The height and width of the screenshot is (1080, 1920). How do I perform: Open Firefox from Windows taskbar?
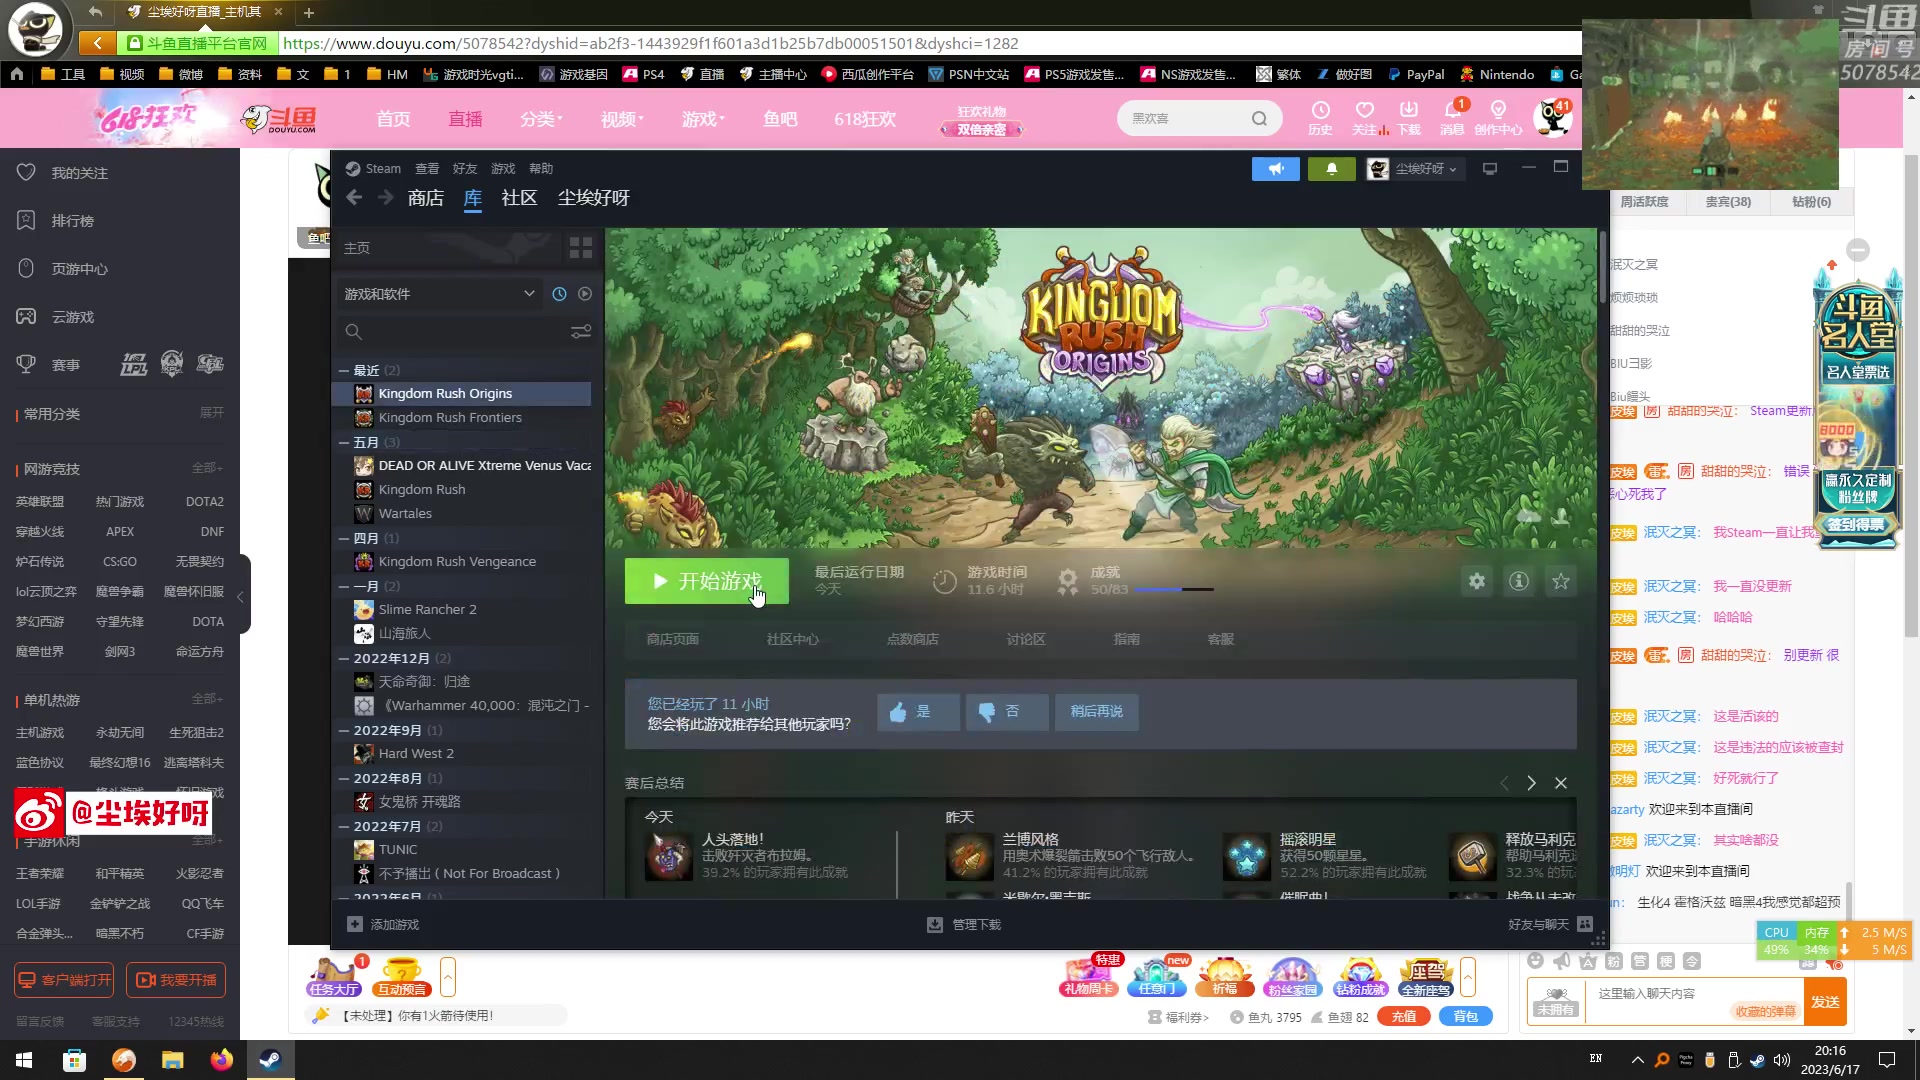[221, 1060]
